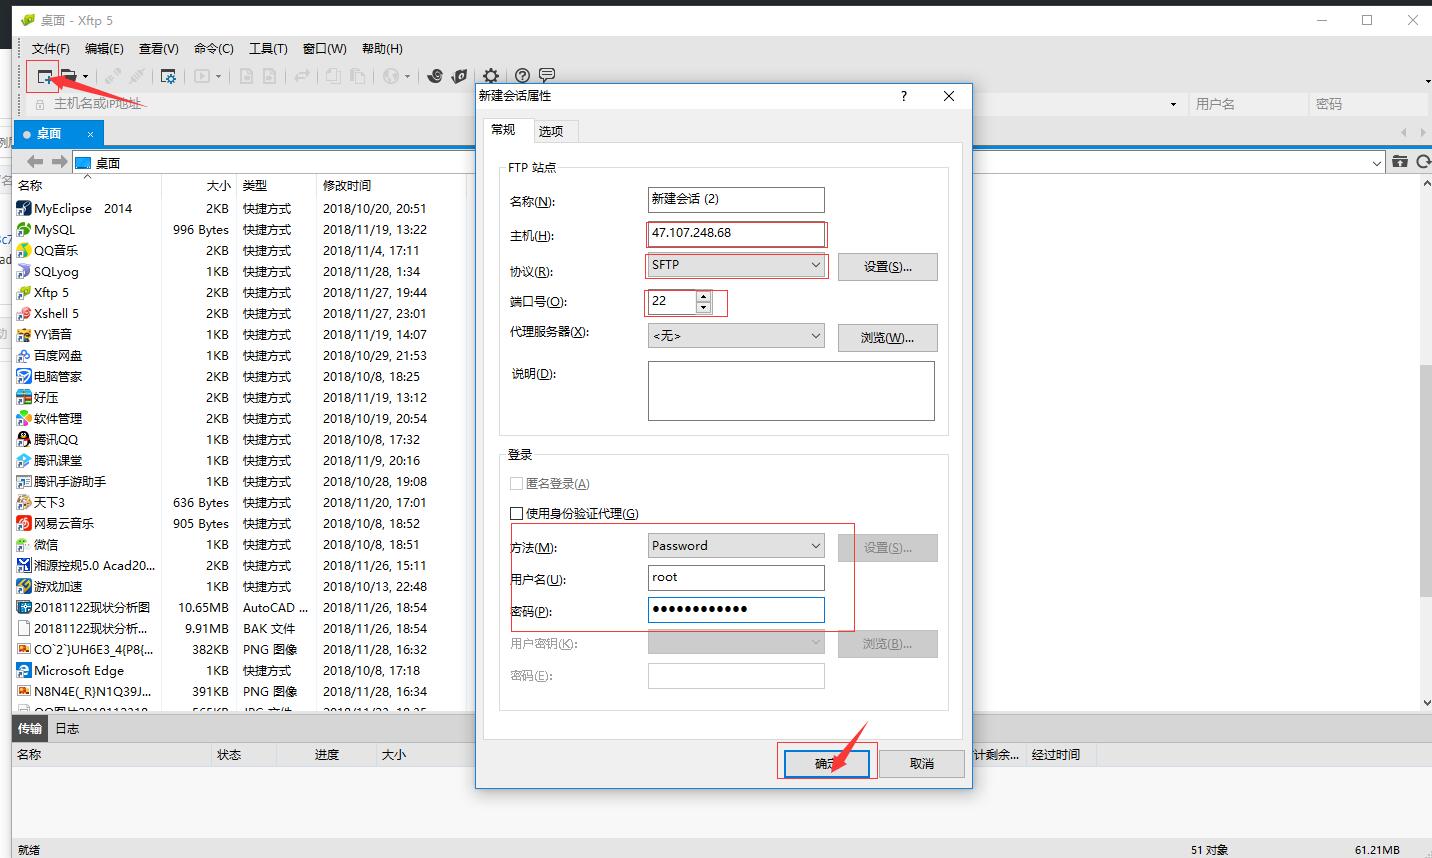Image resolution: width=1432 pixels, height=858 pixels.
Task: Click the 确定 button
Action: 826,764
